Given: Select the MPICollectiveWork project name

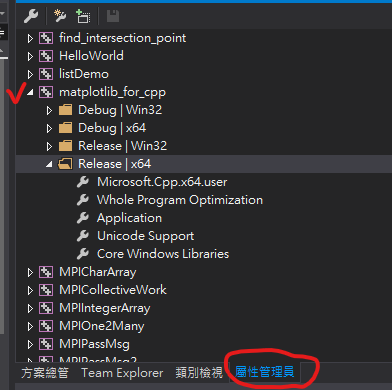Looking at the screenshot, I should pos(113,290).
